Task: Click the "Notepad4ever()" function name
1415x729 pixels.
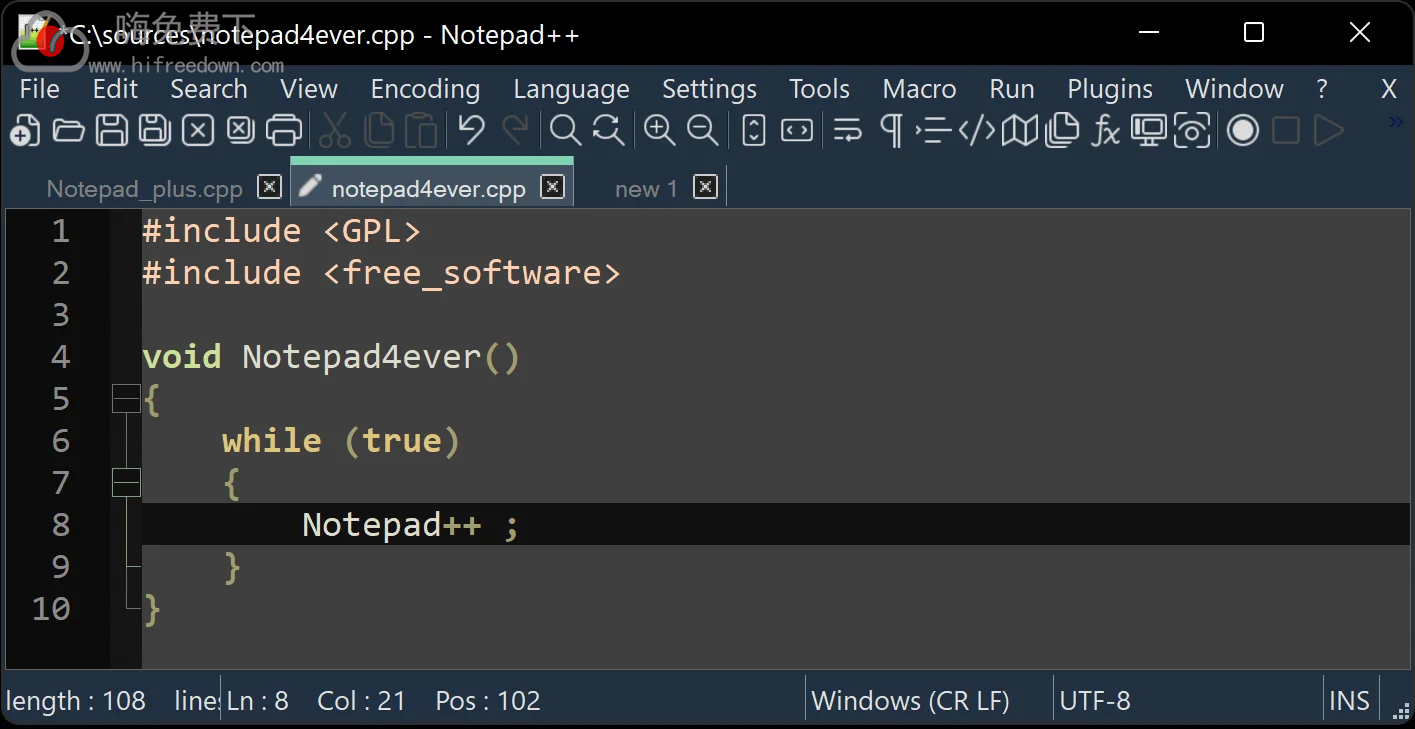Action: 381,357
